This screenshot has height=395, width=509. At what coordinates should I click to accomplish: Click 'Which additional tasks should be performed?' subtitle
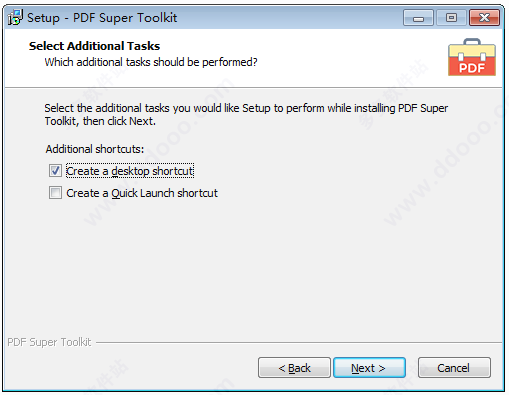point(151,62)
